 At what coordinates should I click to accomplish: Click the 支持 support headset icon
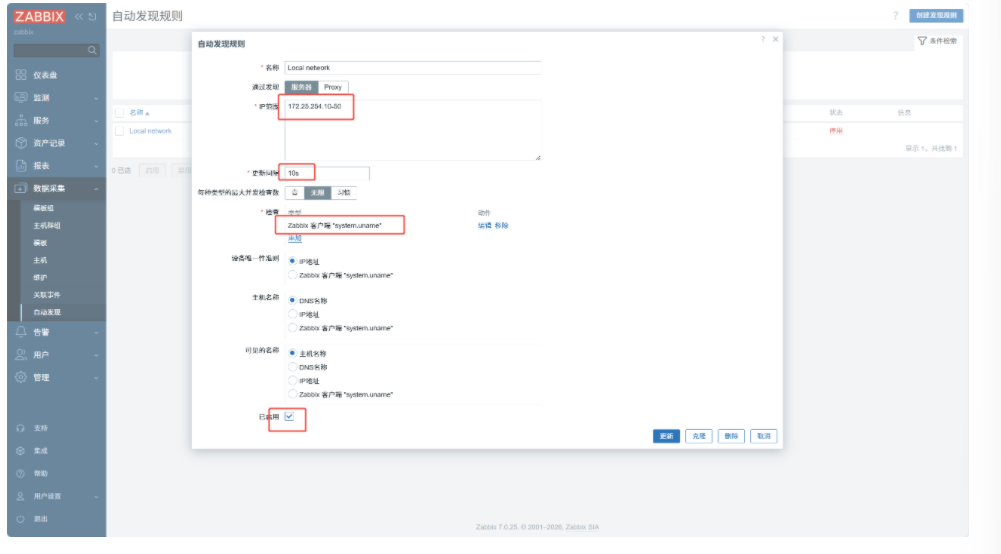click(20, 428)
